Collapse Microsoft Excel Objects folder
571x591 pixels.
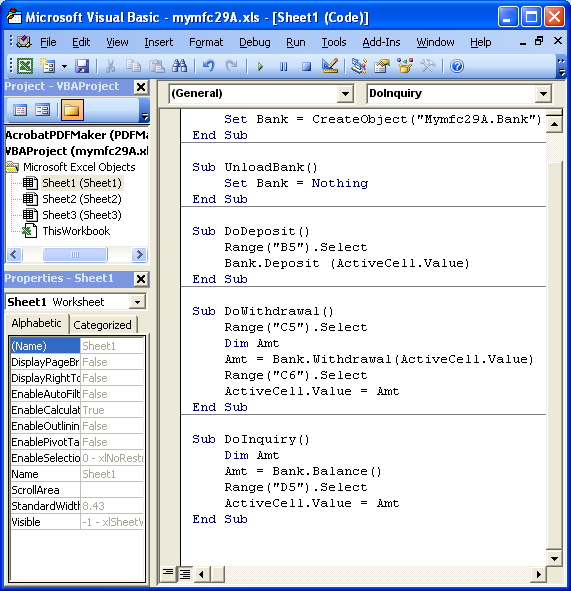[x=12, y=167]
